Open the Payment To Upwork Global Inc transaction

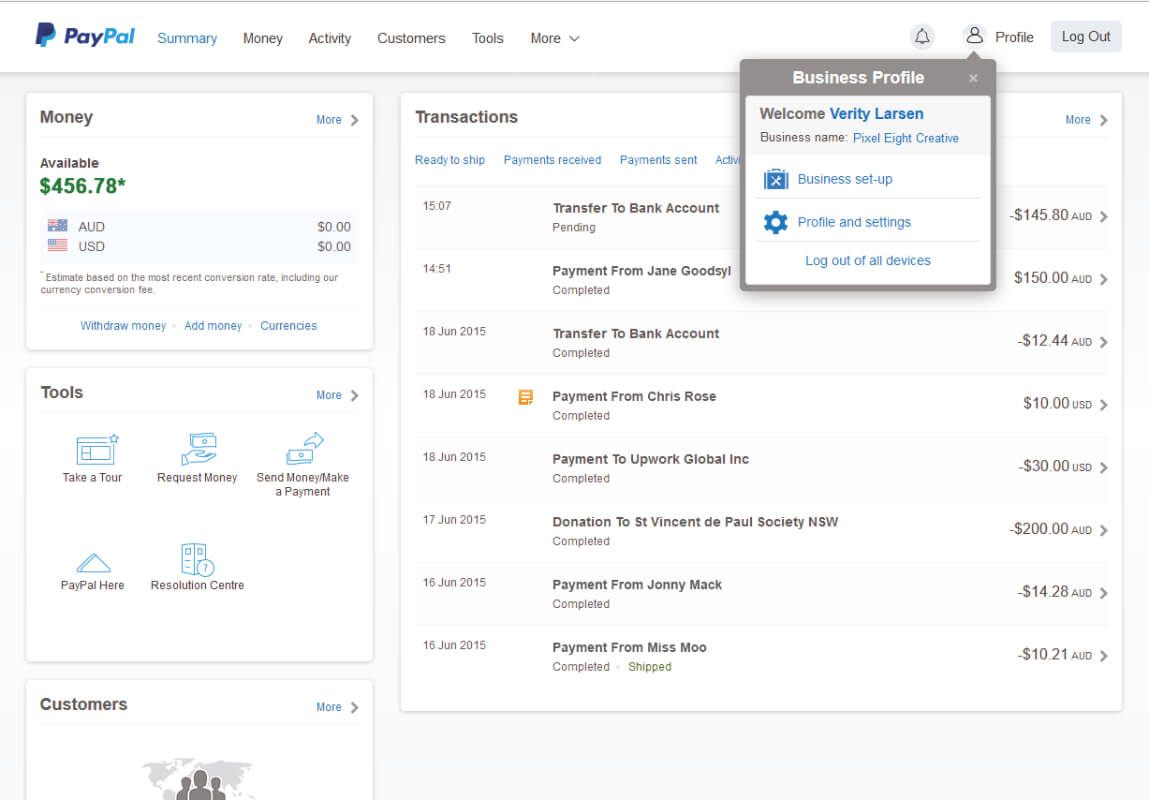[x=651, y=459]
